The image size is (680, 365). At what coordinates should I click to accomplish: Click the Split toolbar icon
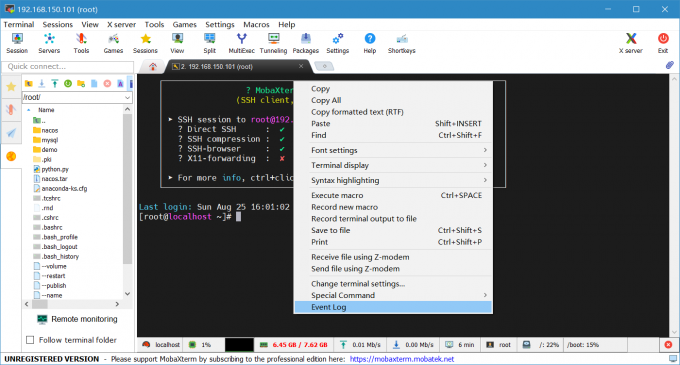(209, 43)
